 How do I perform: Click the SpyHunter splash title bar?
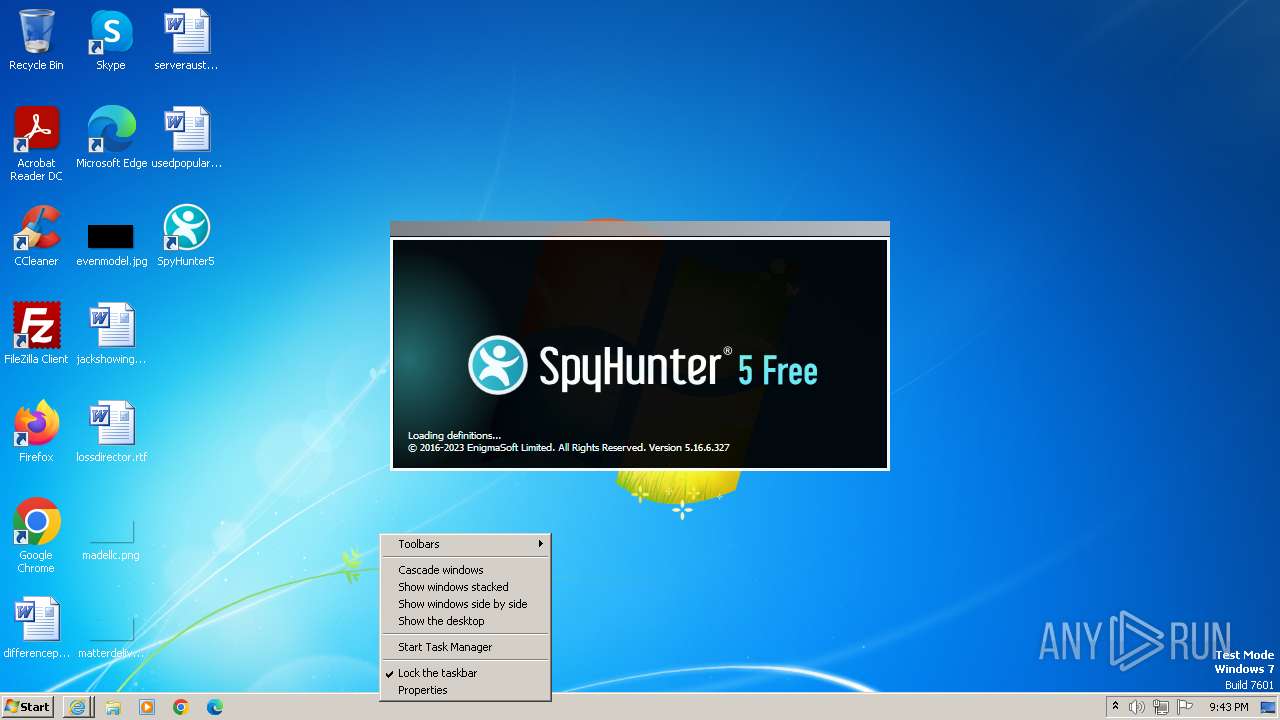point(639,229)
